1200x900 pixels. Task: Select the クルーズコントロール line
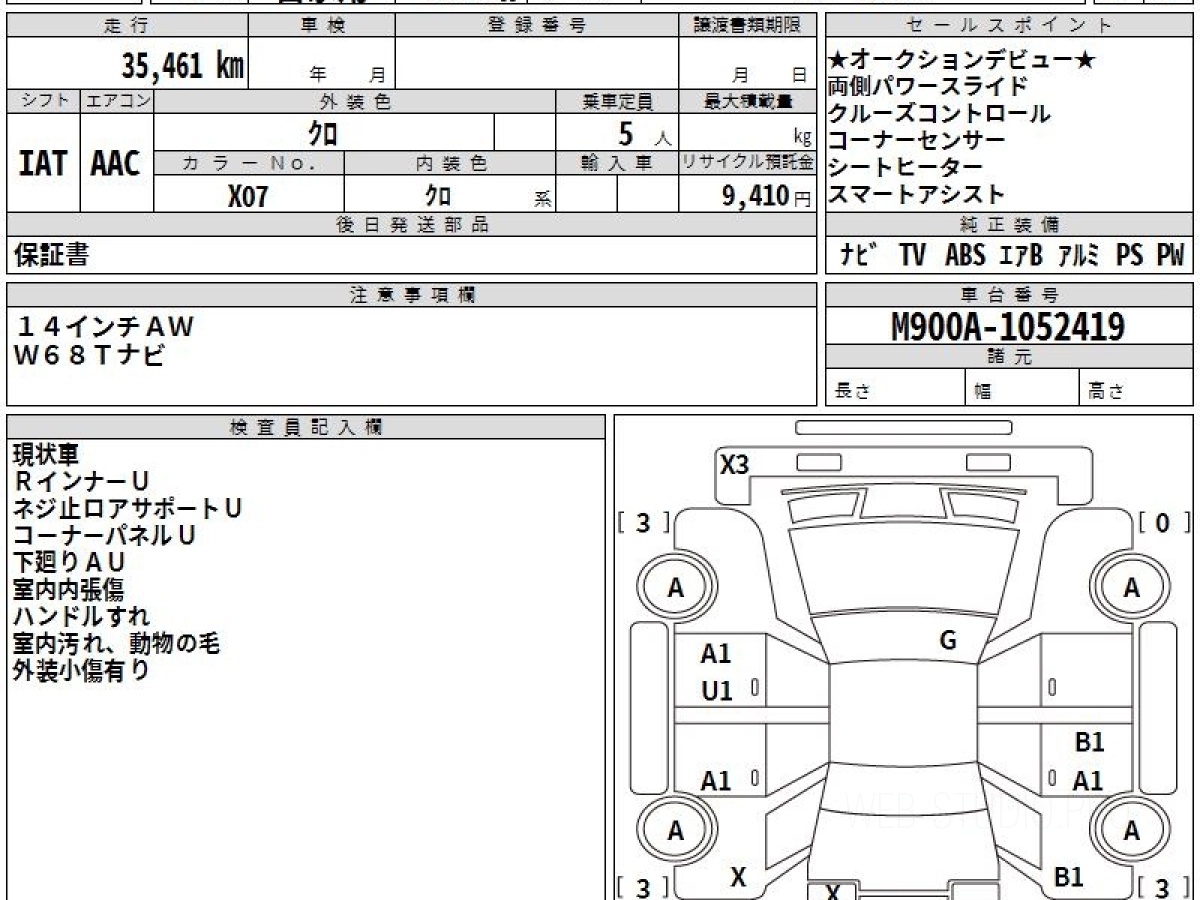coord(939,114)
